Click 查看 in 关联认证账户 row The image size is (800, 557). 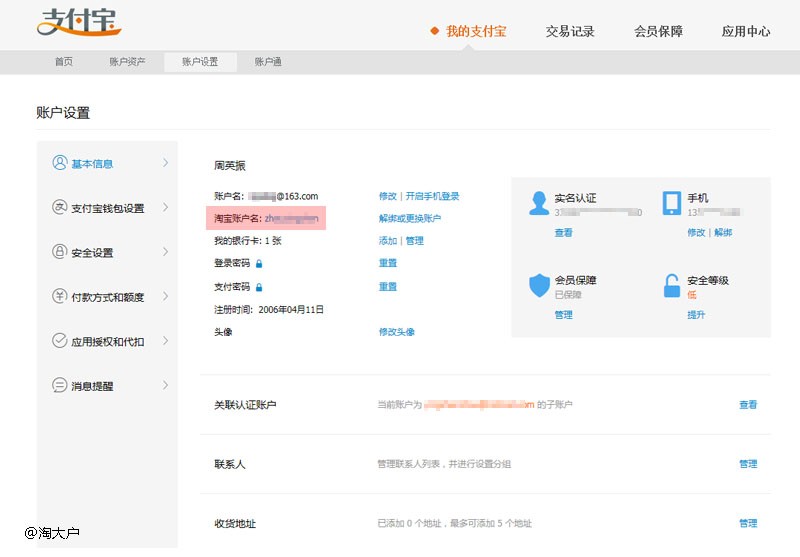click(748, 405)
